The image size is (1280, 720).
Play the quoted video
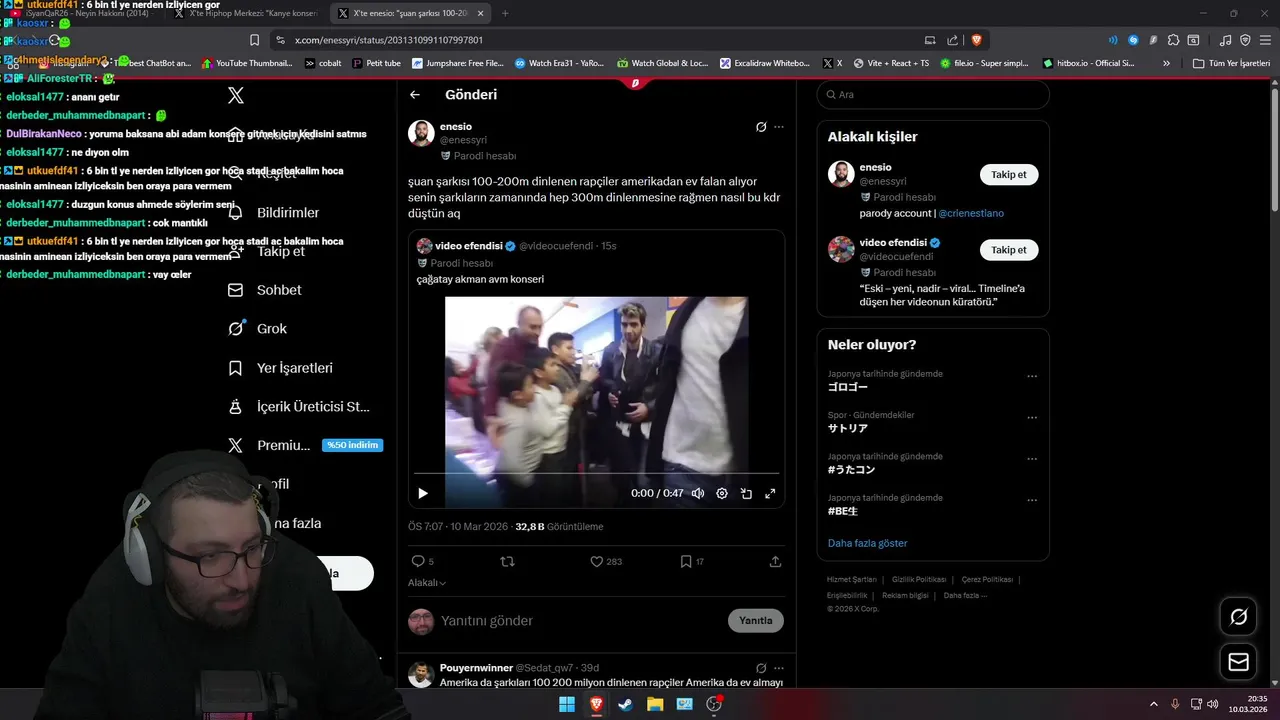click(422, 493)
